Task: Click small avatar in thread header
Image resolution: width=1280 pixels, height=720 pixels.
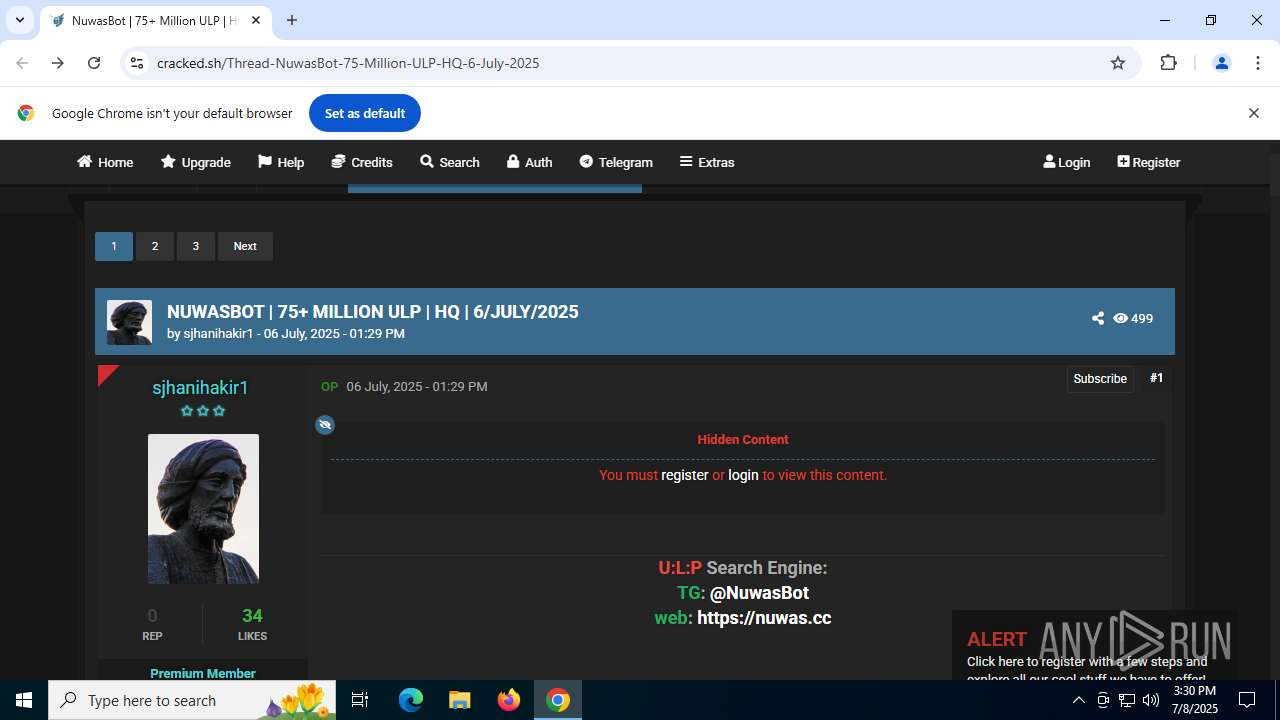Action: point(130,322)
